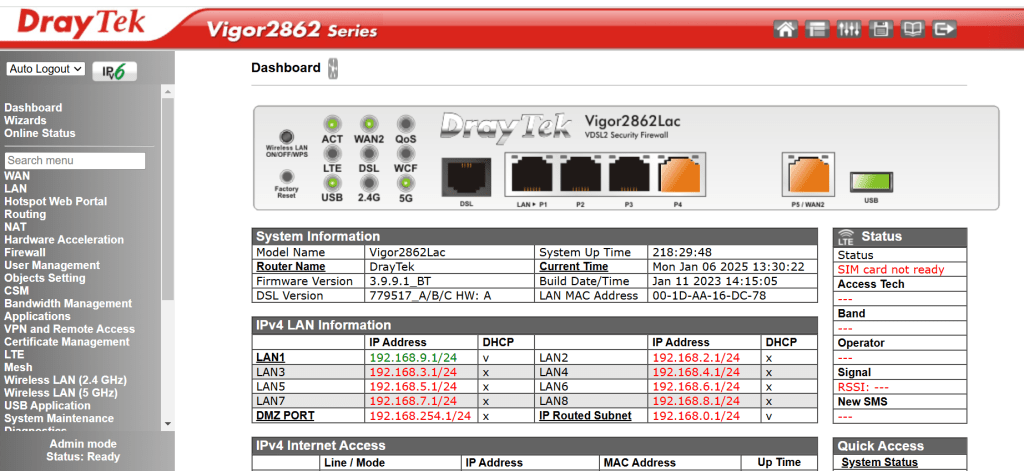Click the icon next to Dashboard title

tap(333, 68)
